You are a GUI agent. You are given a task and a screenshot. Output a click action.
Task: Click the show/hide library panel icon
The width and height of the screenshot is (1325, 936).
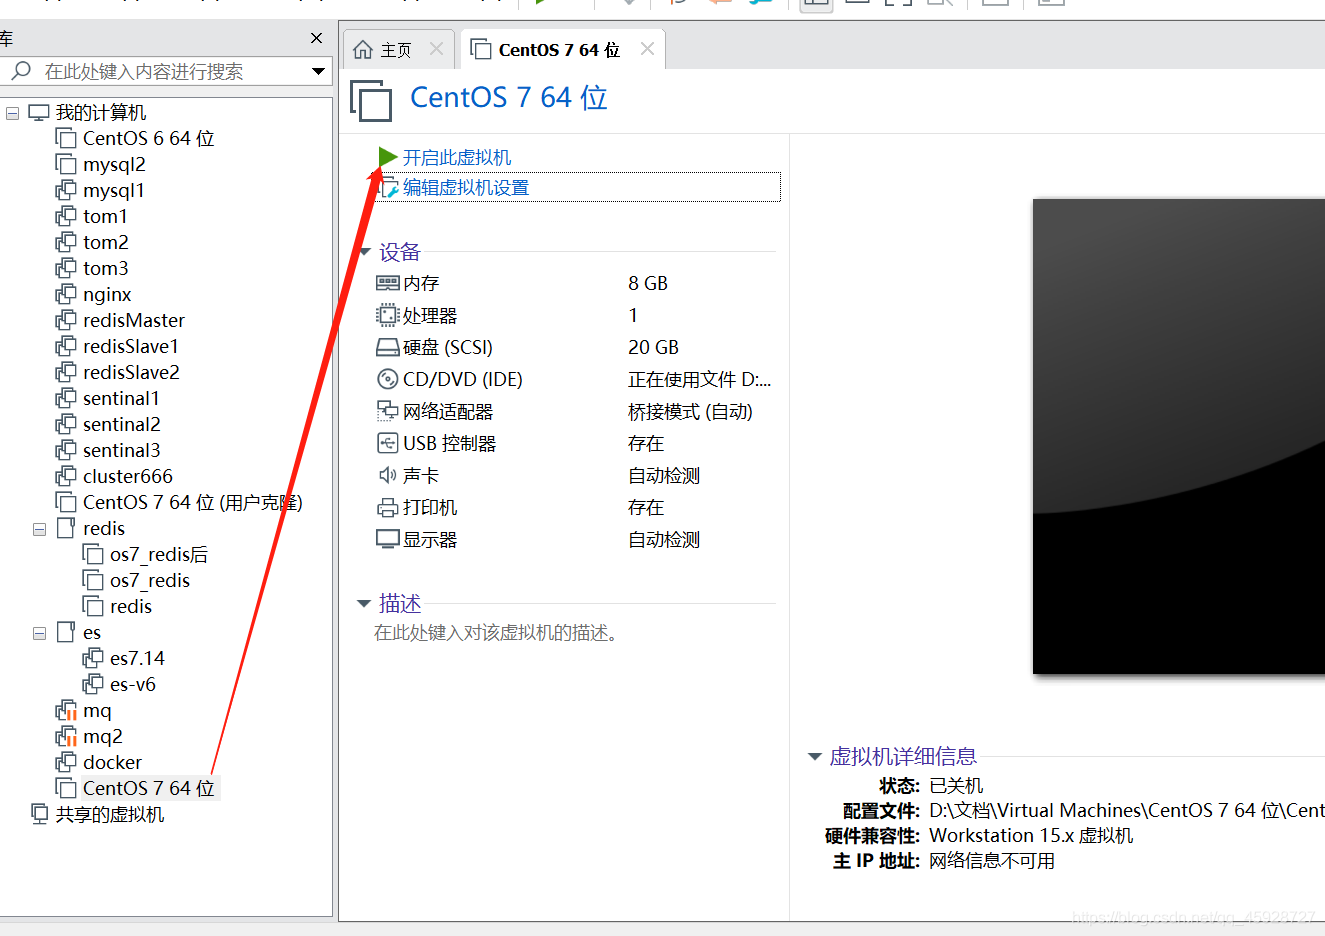(x=816, y=6)
